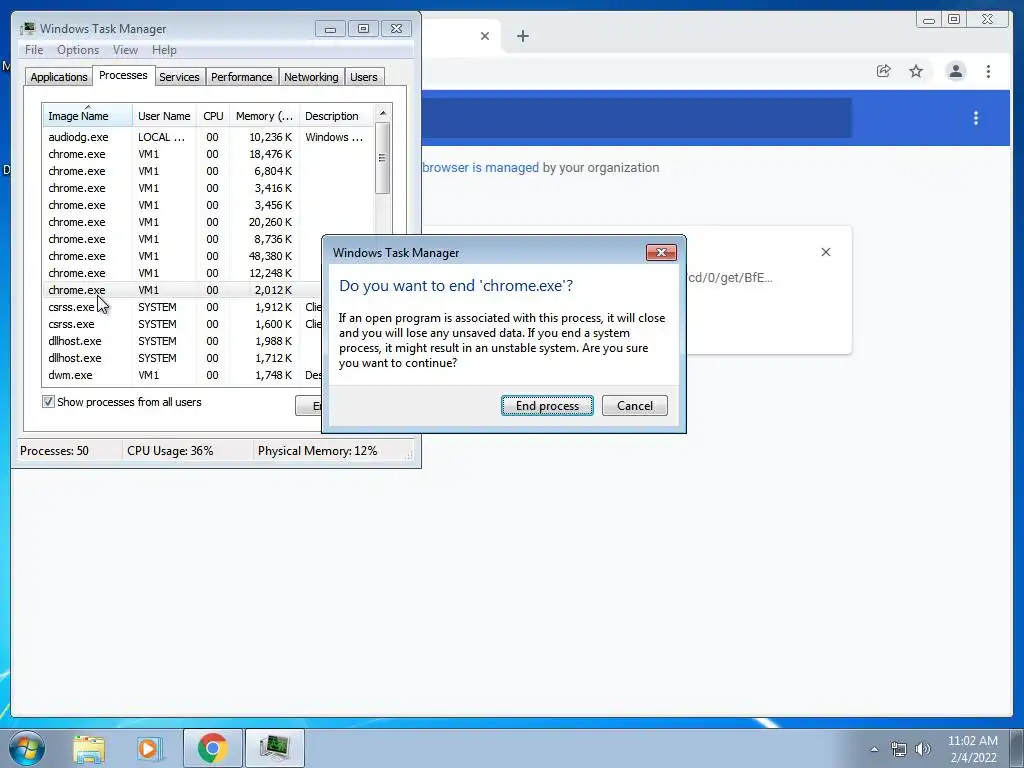Screen dimensions: 1024x768
Task: Select chrome.exe using 20,260 K memory
Action: tap(208, 222)
